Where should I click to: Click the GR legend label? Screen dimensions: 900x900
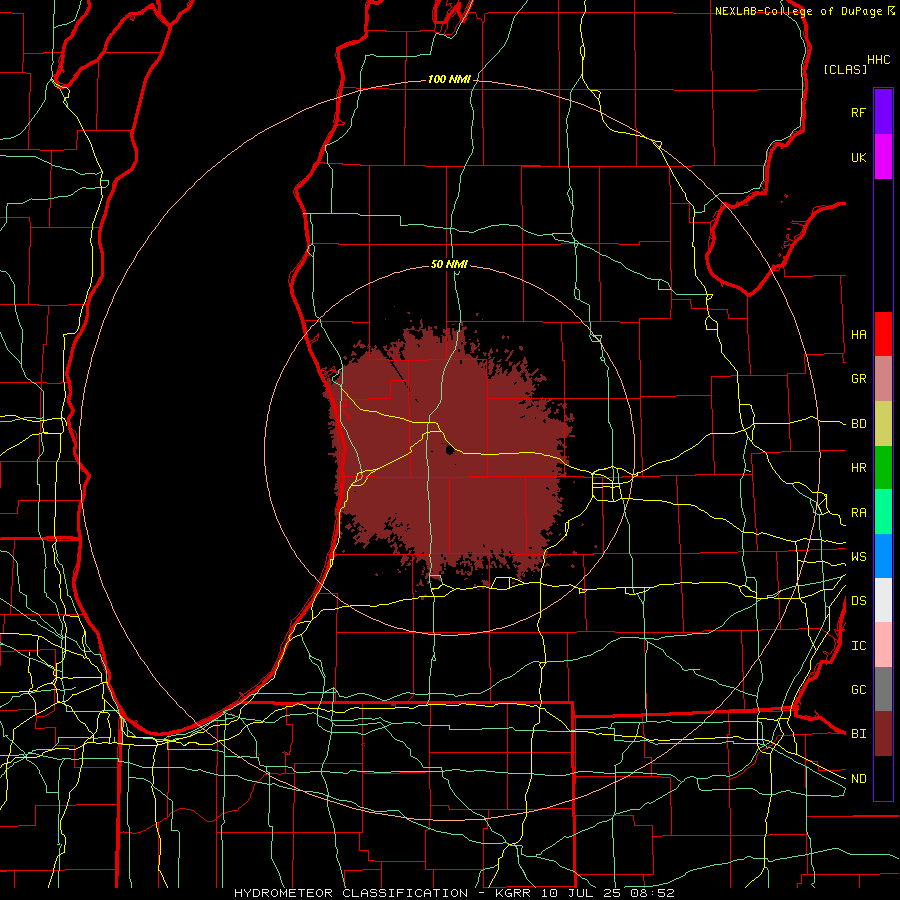click(858, 379)
